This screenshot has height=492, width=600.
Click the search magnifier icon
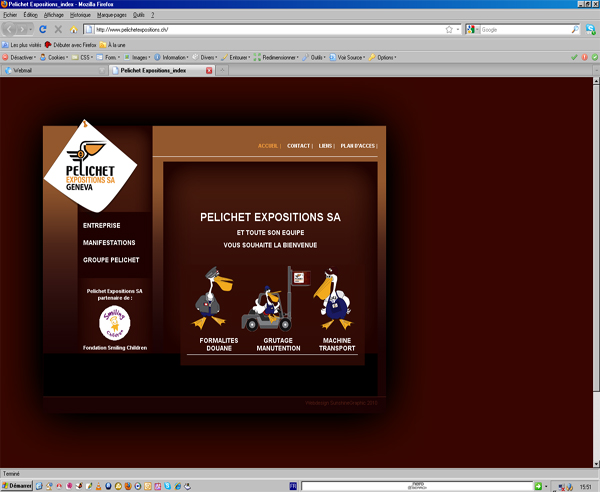click(575, 29)
